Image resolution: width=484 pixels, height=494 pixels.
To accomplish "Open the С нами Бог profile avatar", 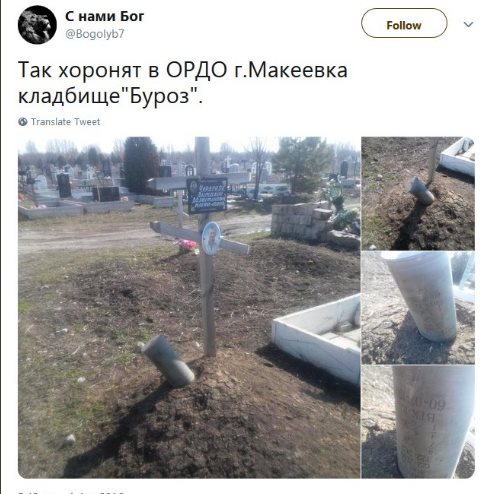I will (x=37, y=25).
